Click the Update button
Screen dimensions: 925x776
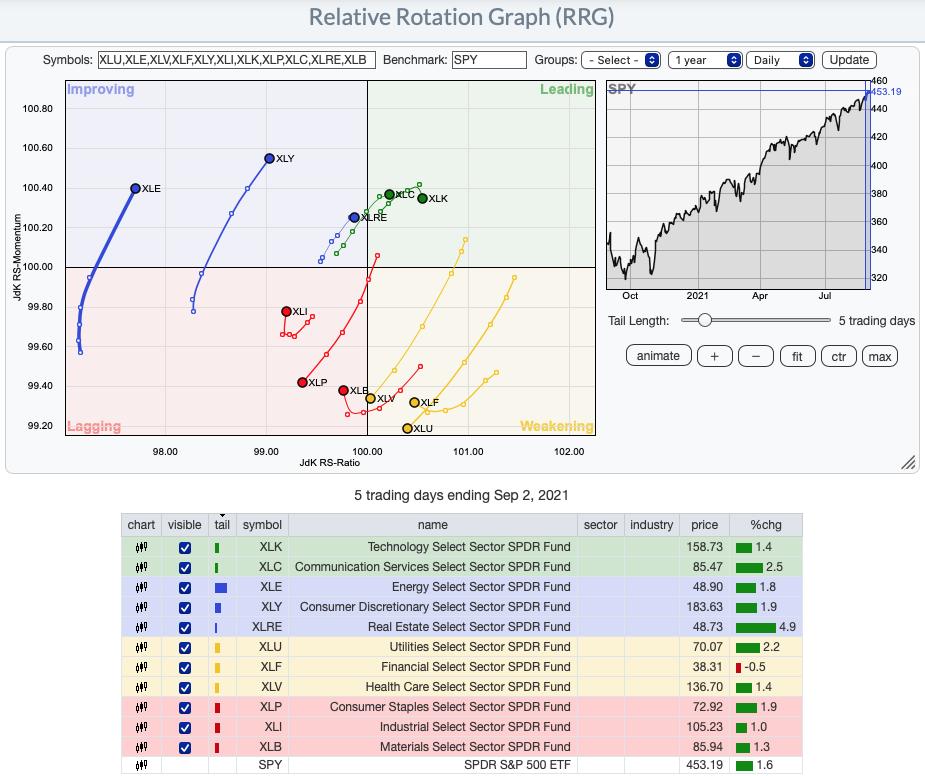849,60
